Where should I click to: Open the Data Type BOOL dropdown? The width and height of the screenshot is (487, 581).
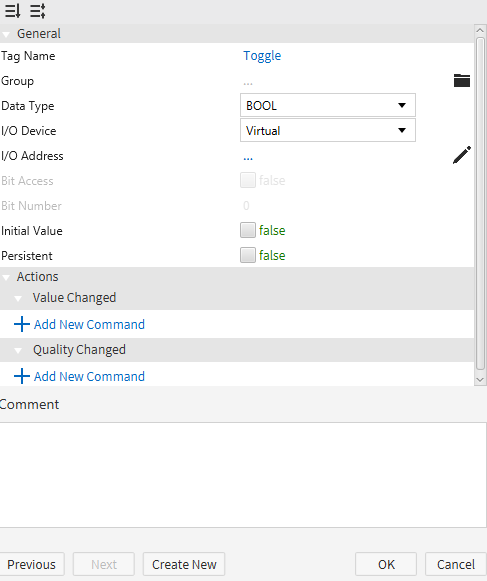[328, 105]
